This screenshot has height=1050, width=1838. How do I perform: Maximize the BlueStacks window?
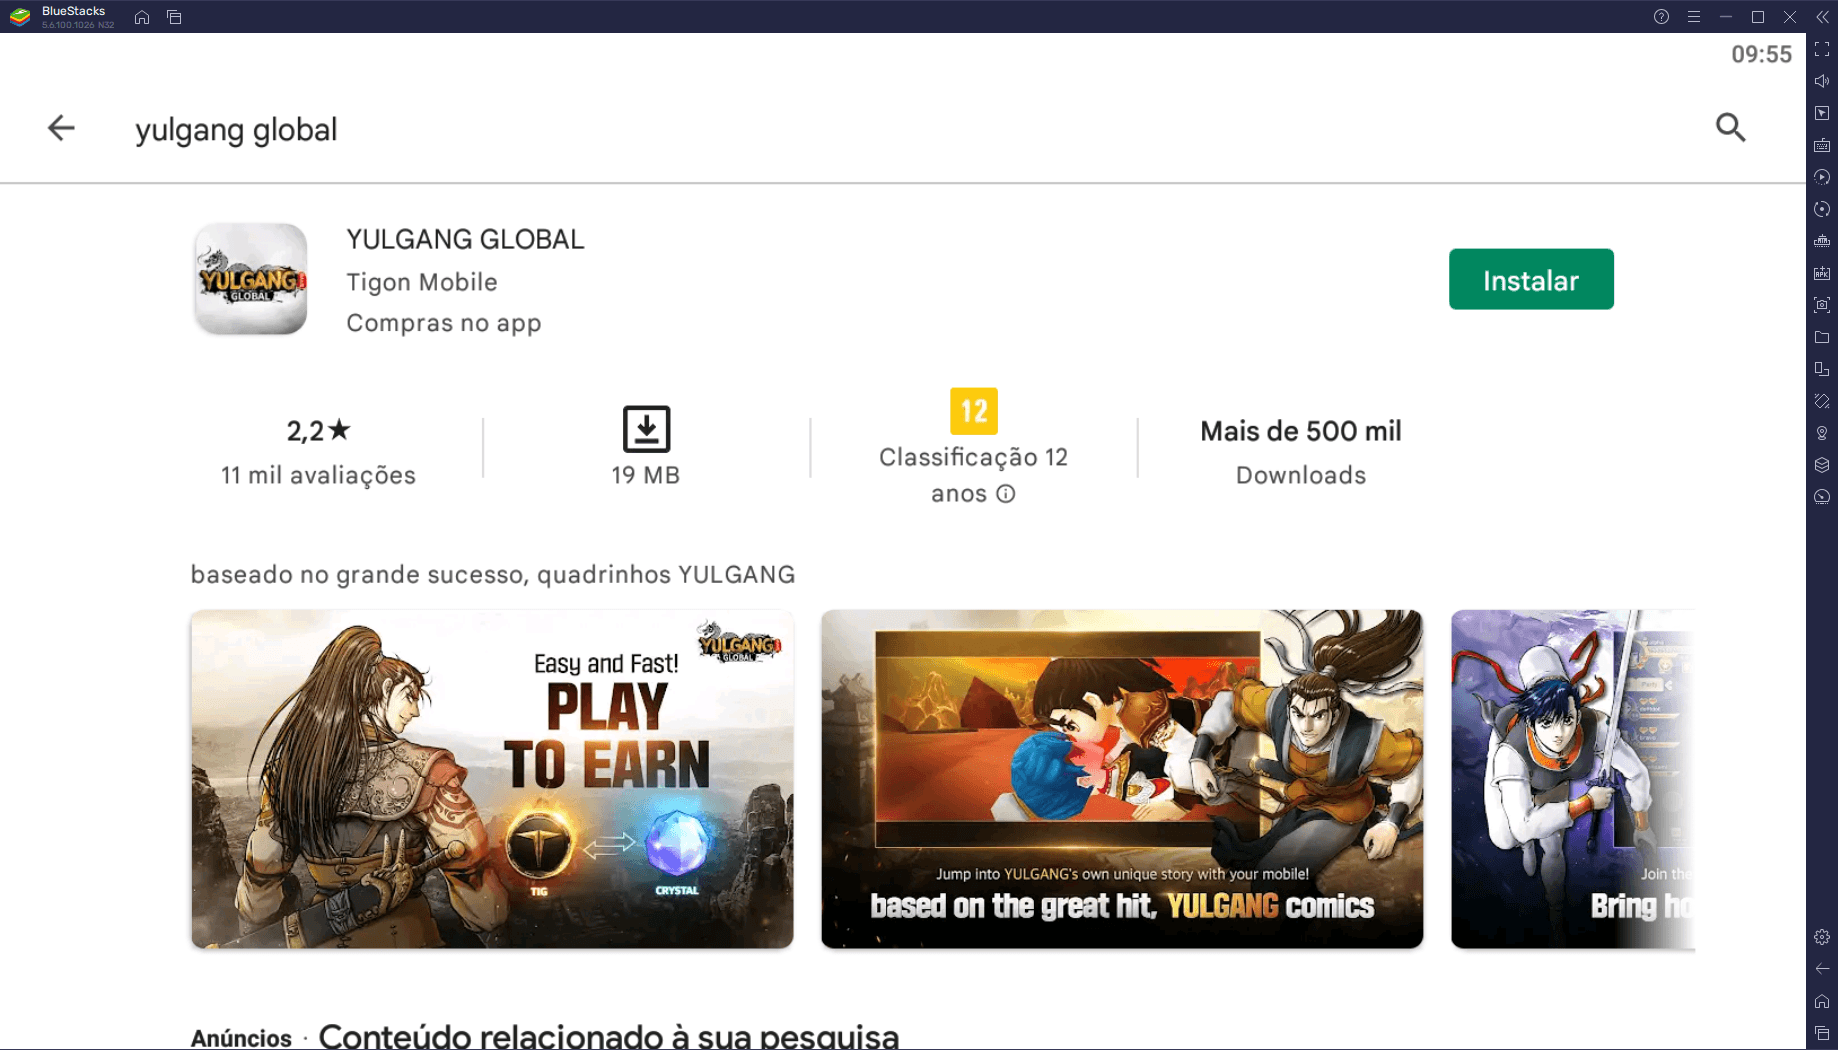point(1757,17)
